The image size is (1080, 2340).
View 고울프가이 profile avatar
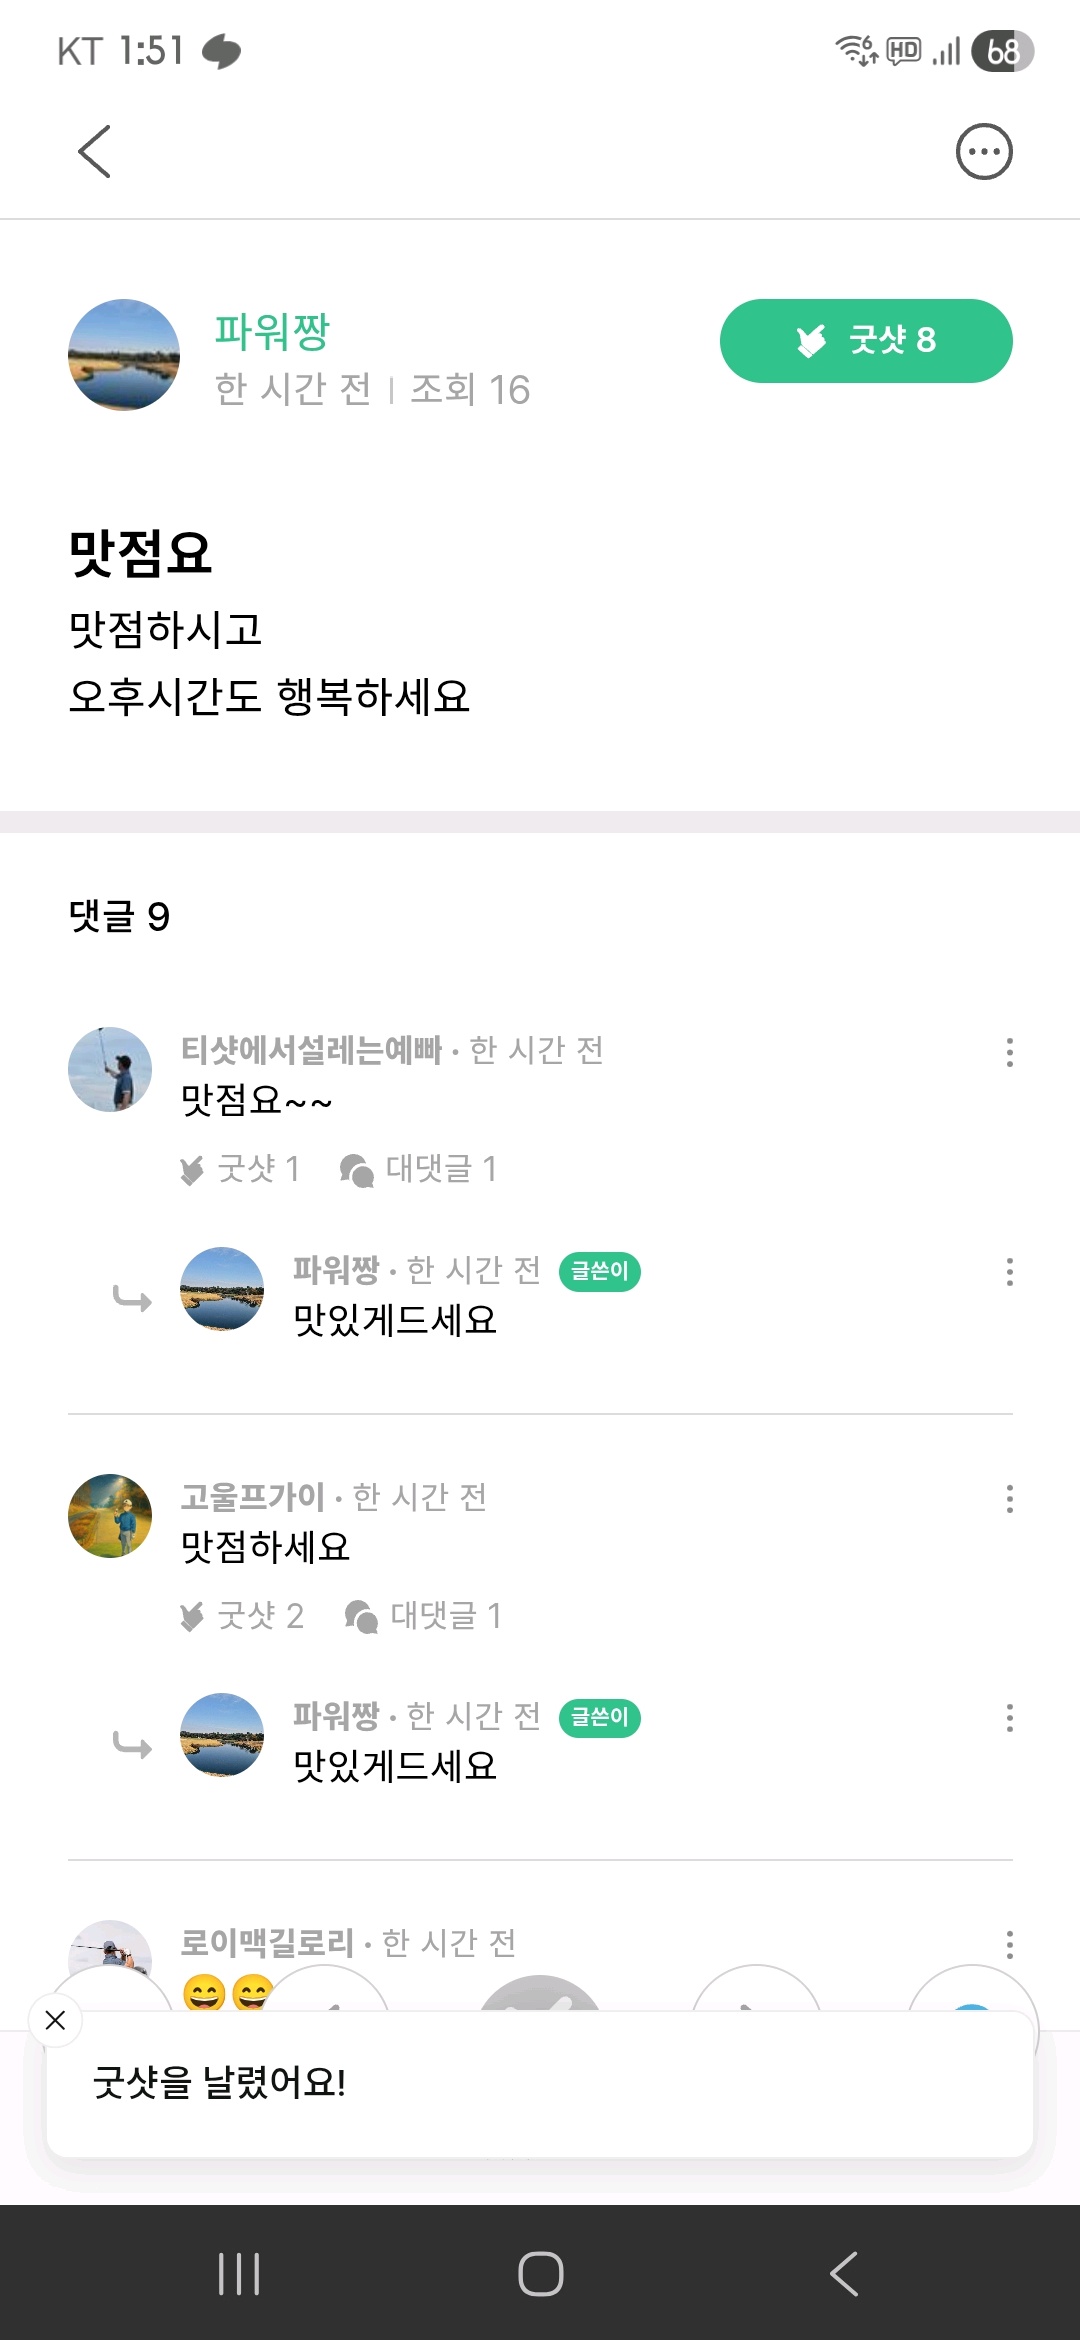tap(110, 1516)
